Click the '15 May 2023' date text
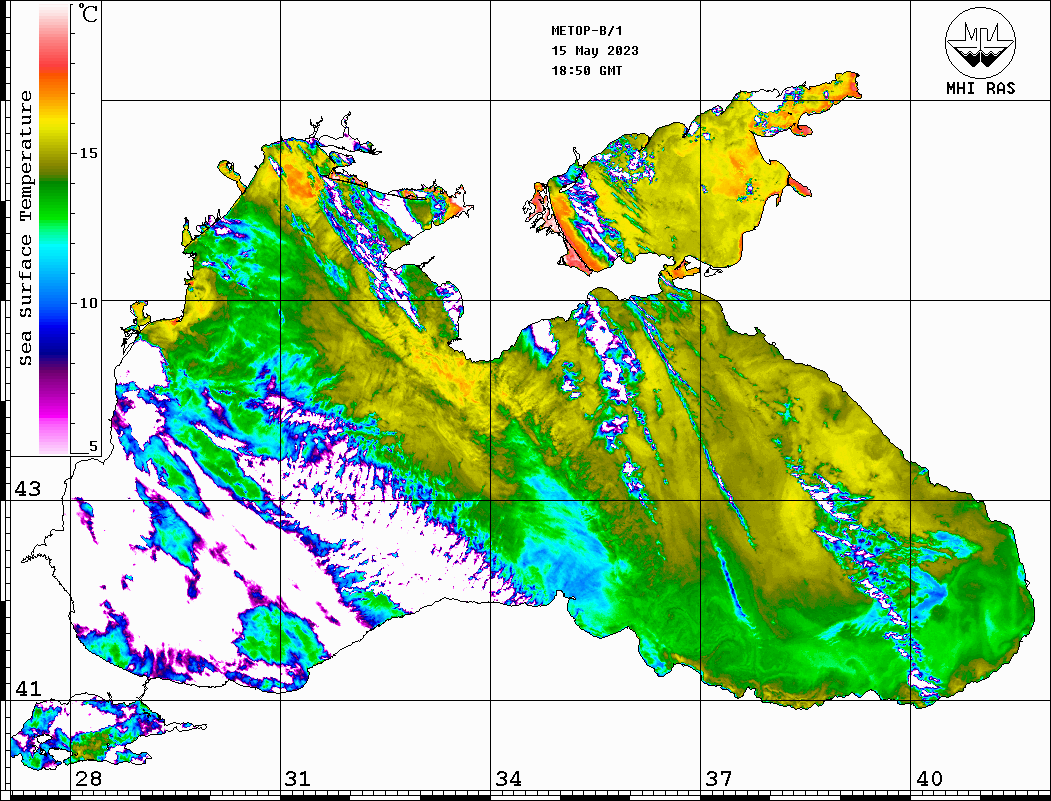This screenshot has width=1051, height=801. point(595,51)
